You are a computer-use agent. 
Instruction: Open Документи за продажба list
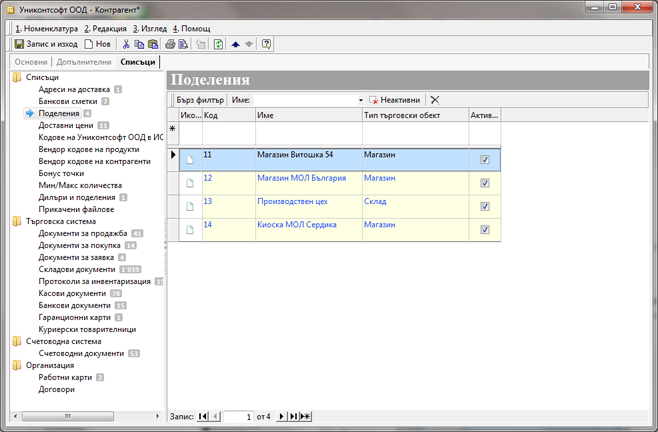click(x=83, y=233)
